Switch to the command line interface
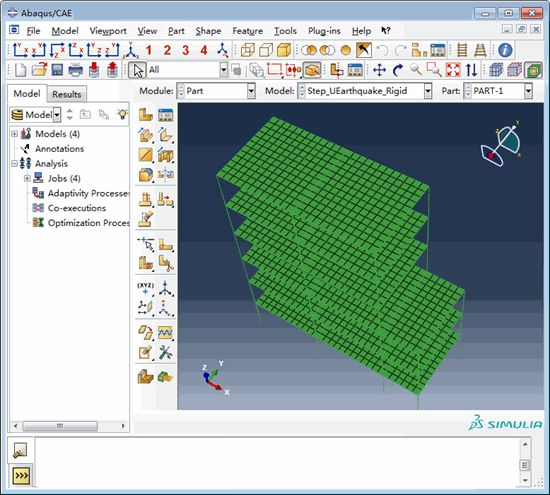550x495 pixels. click(x=21, y=475)
